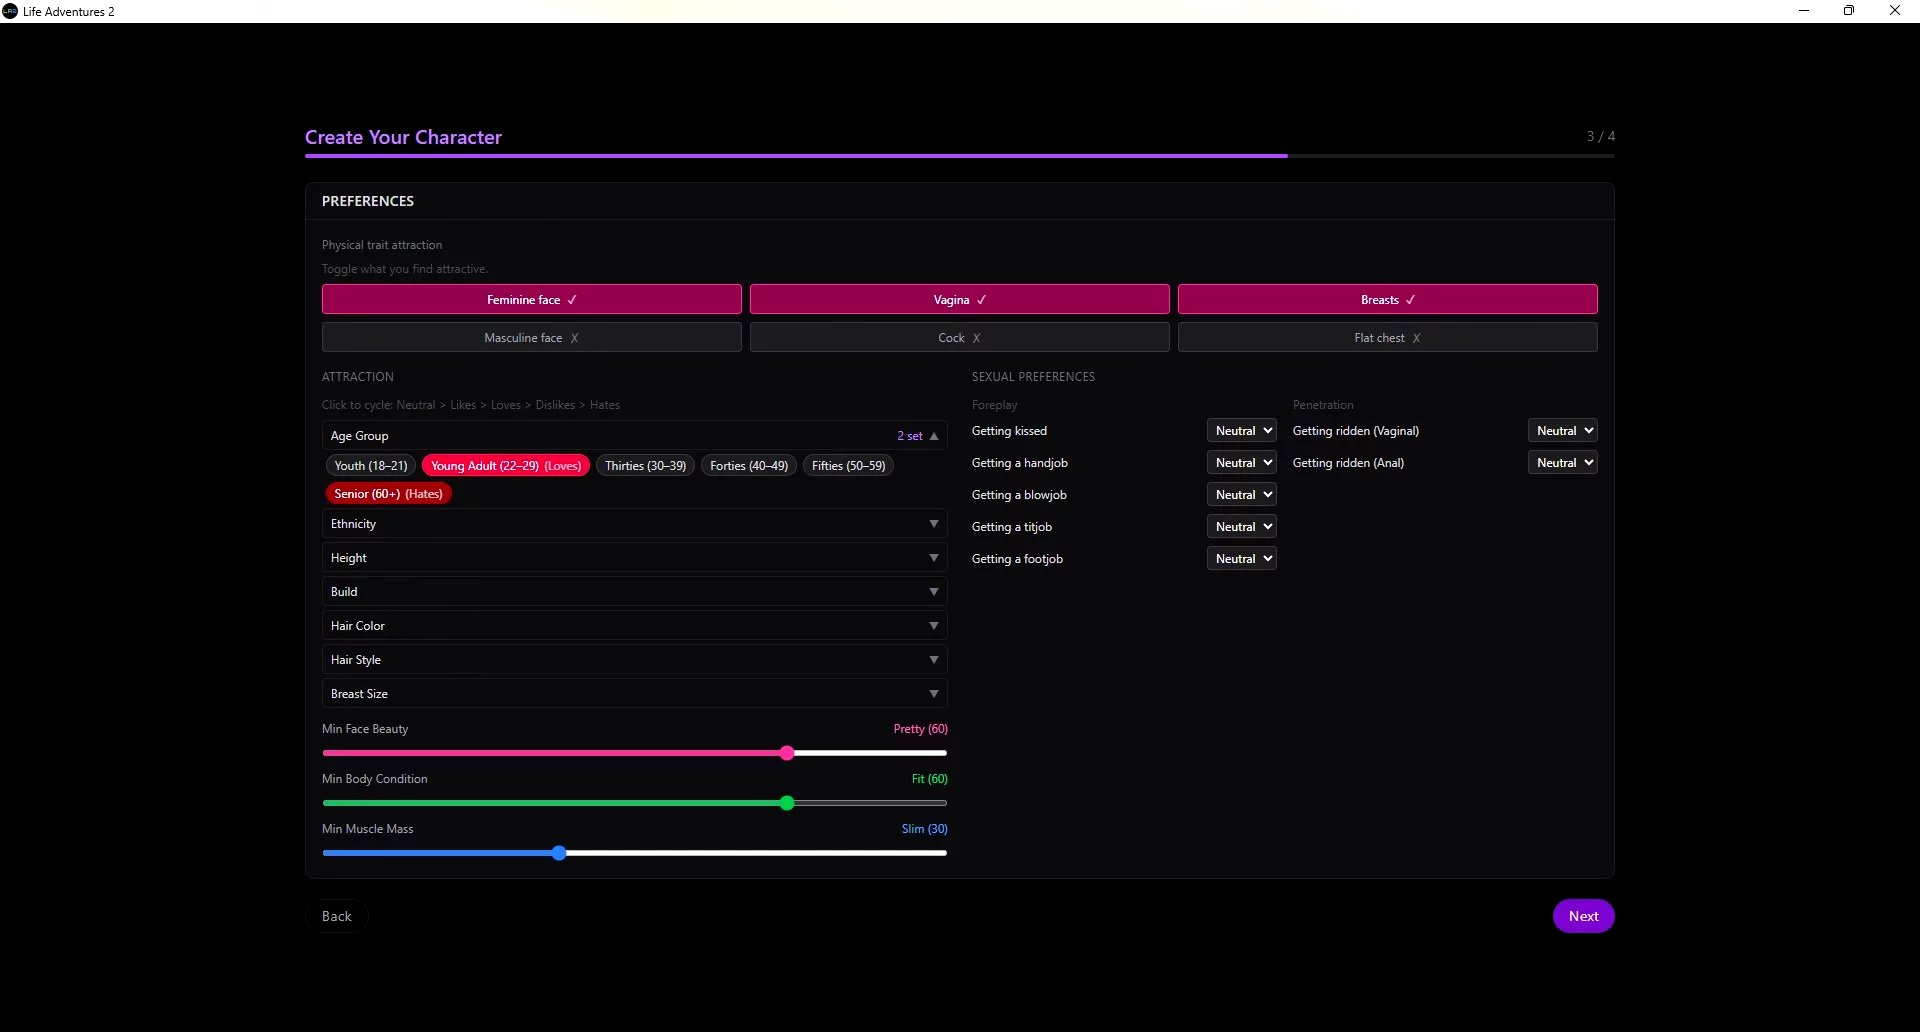Screen dimensions: 1920x1032
Task: Collapse the Age Group section arrow
Action: coord(934,436)
